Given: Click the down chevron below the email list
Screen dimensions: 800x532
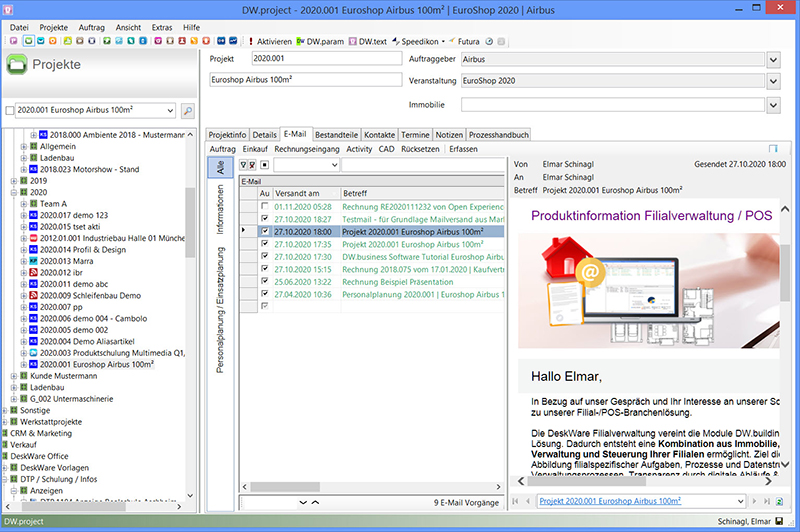Looking at the screenshot, I should 303,502.
